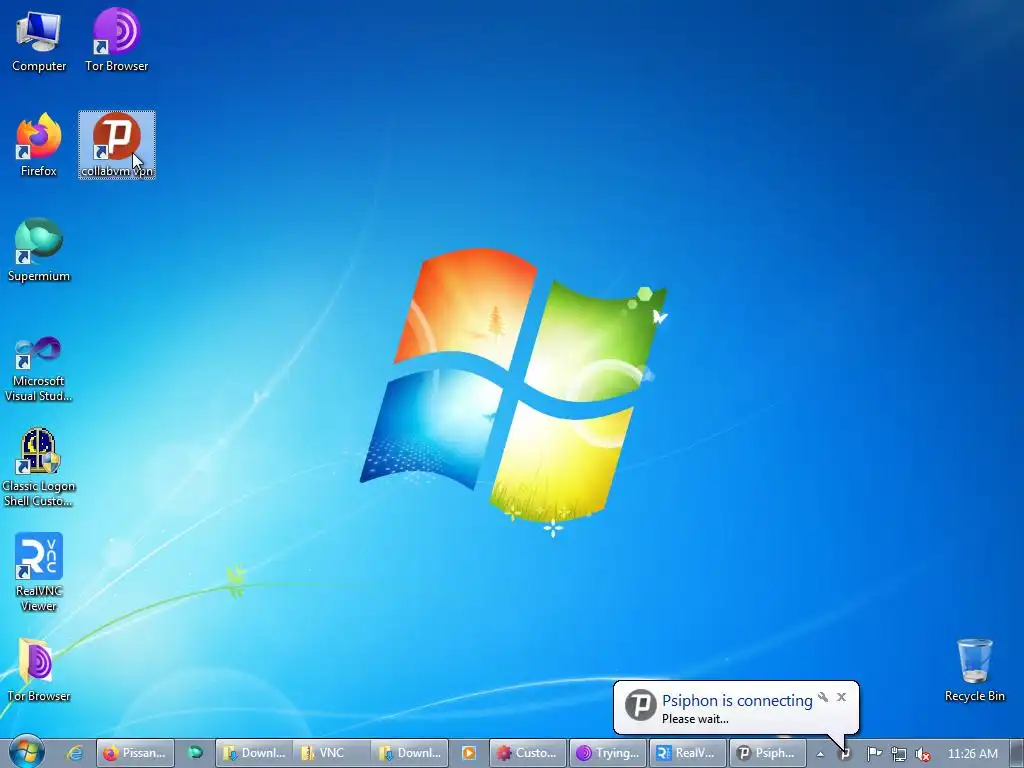This screenshot has height=768, width=1024.
Task: Switch to the Psiph... taskbar window
Action: (x=767, y=753)
